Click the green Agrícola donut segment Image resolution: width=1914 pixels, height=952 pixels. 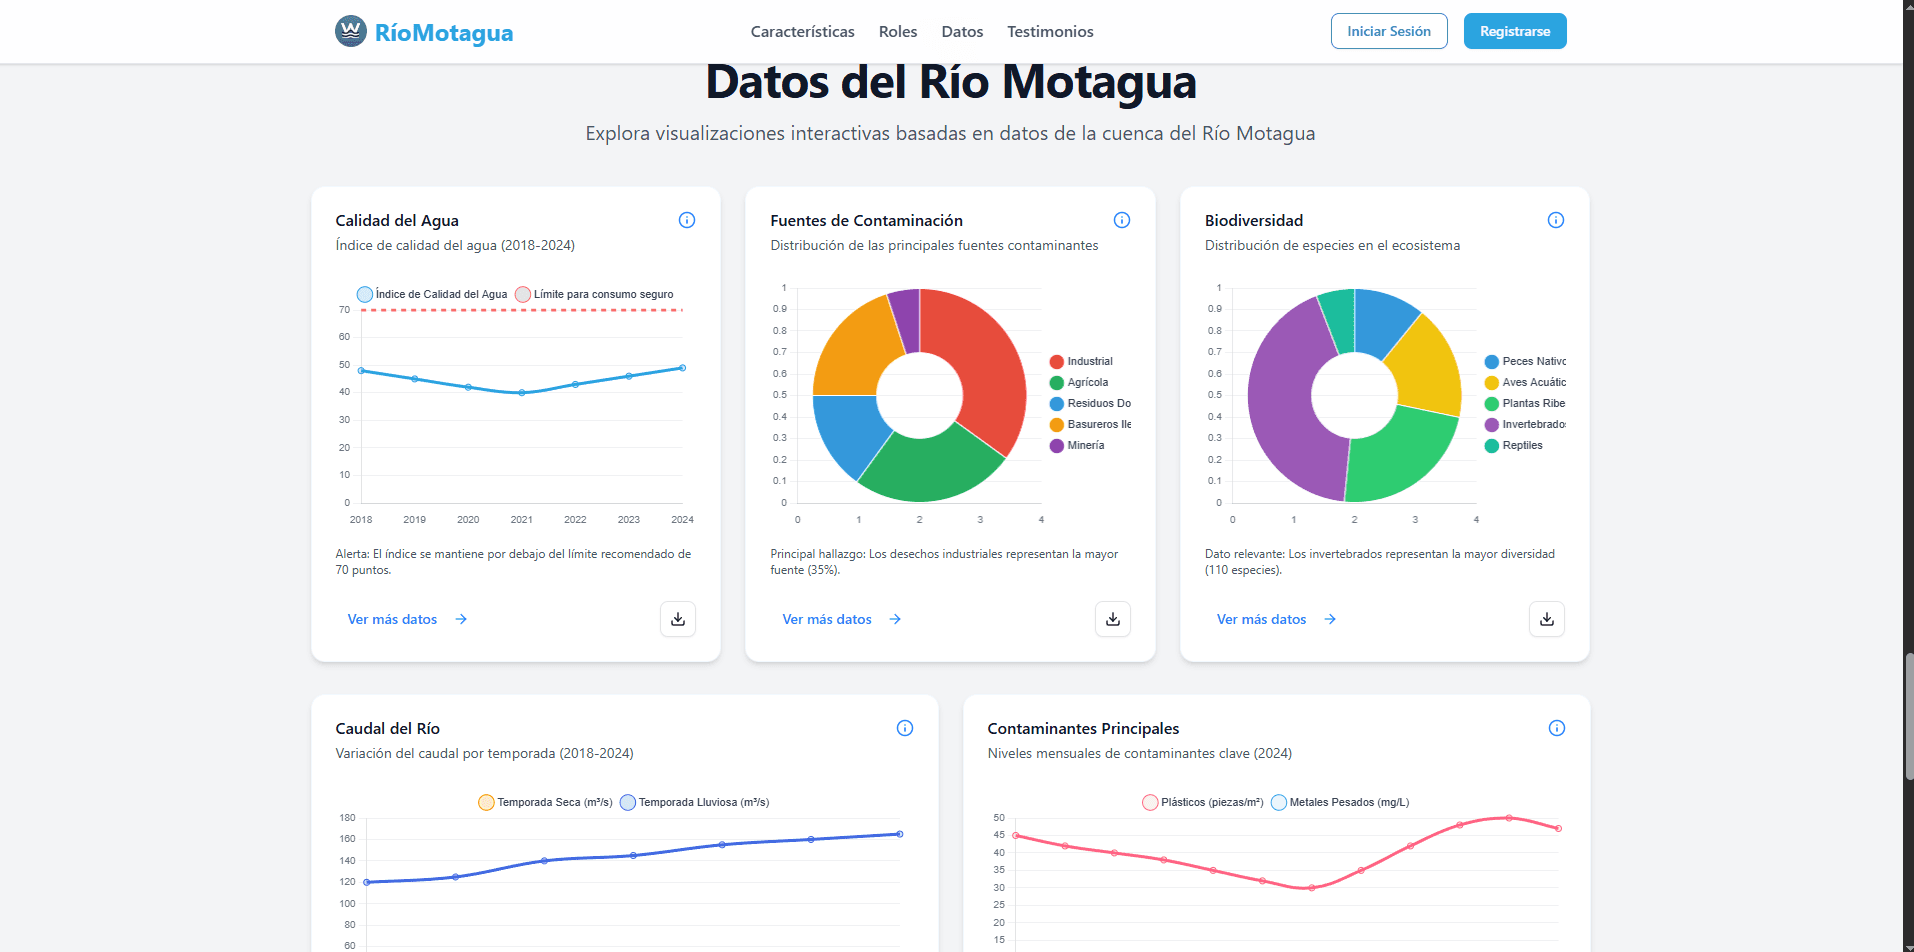tap(930, 467)
